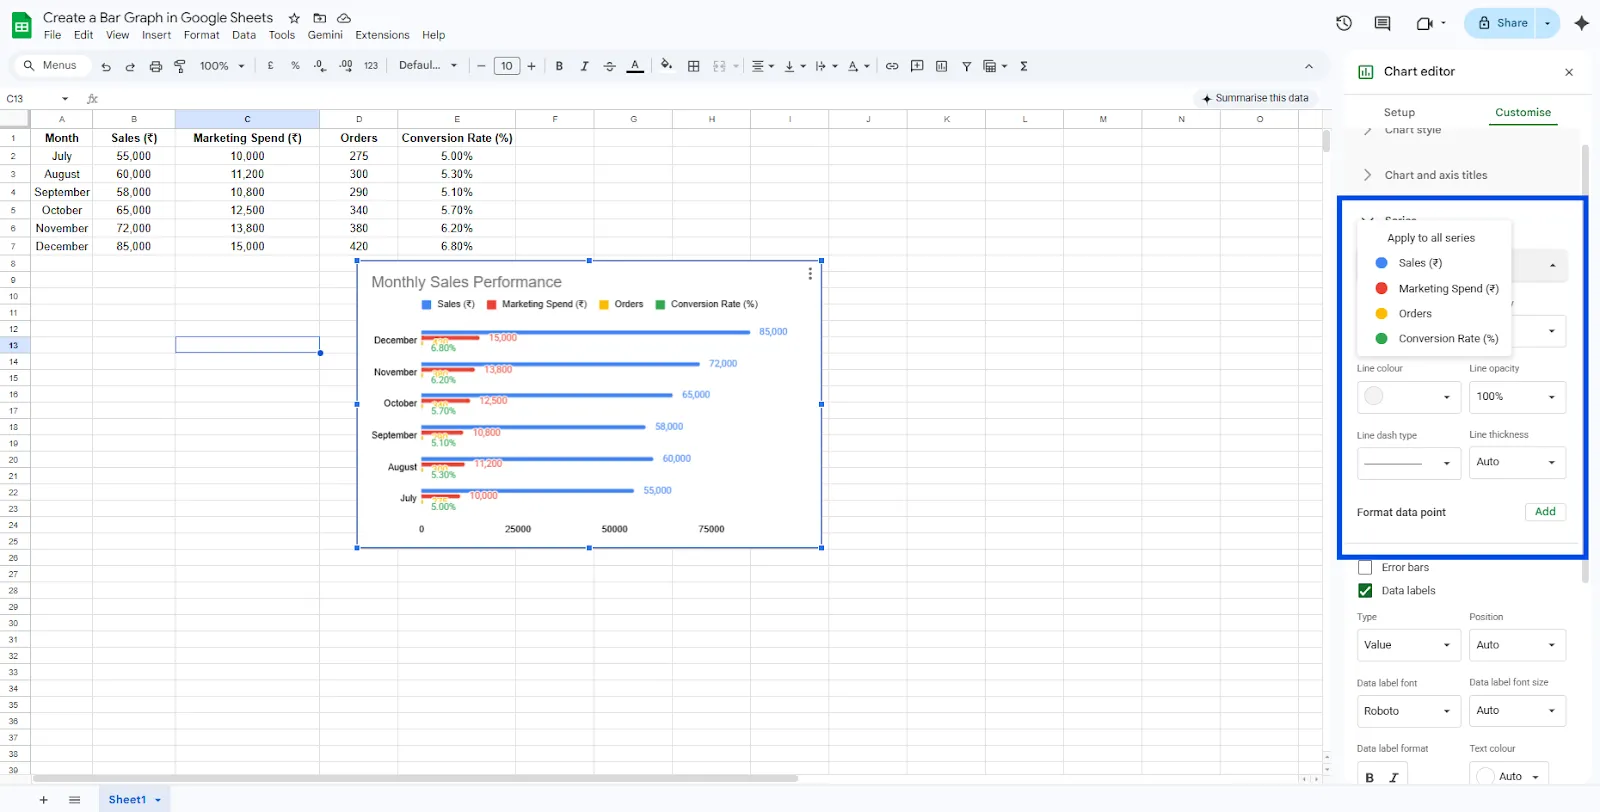Star the spreadsheet document
The width and height of the screenshot is (1600, 812).
tap(294, 18)
